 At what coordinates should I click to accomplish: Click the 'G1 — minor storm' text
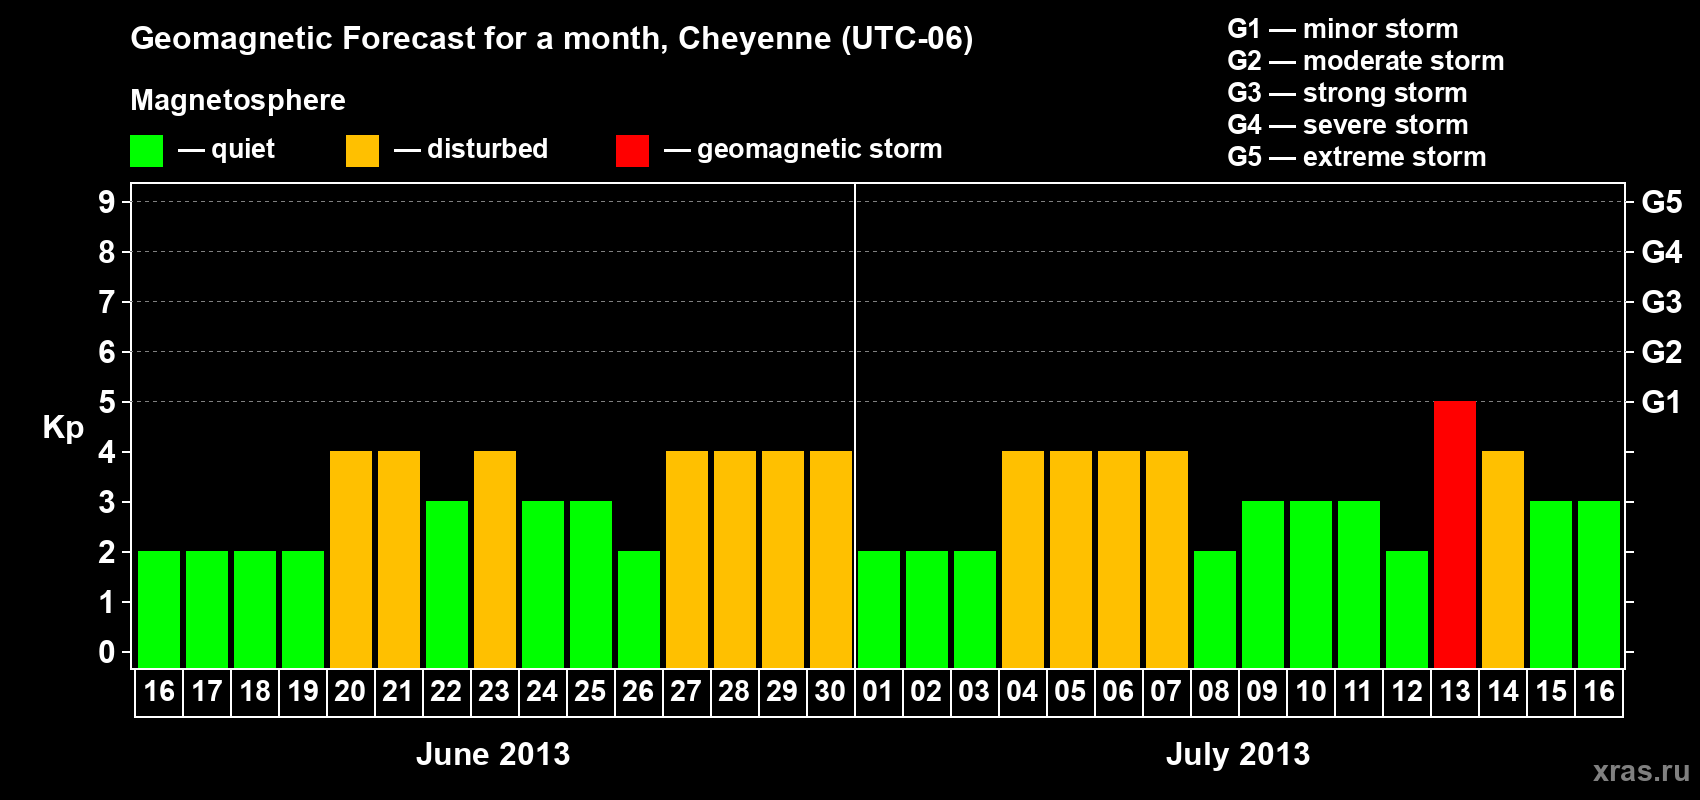1343,29
